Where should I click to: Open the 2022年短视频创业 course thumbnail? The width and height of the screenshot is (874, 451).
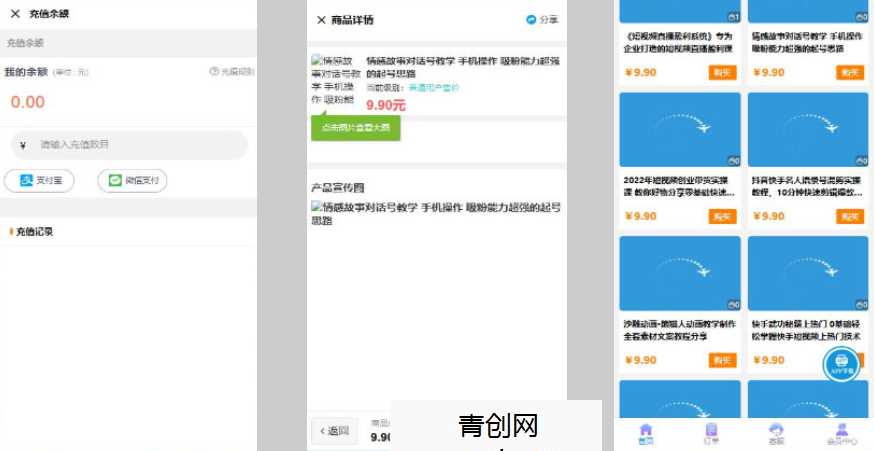pyautogui.click(x=680, y=129)
